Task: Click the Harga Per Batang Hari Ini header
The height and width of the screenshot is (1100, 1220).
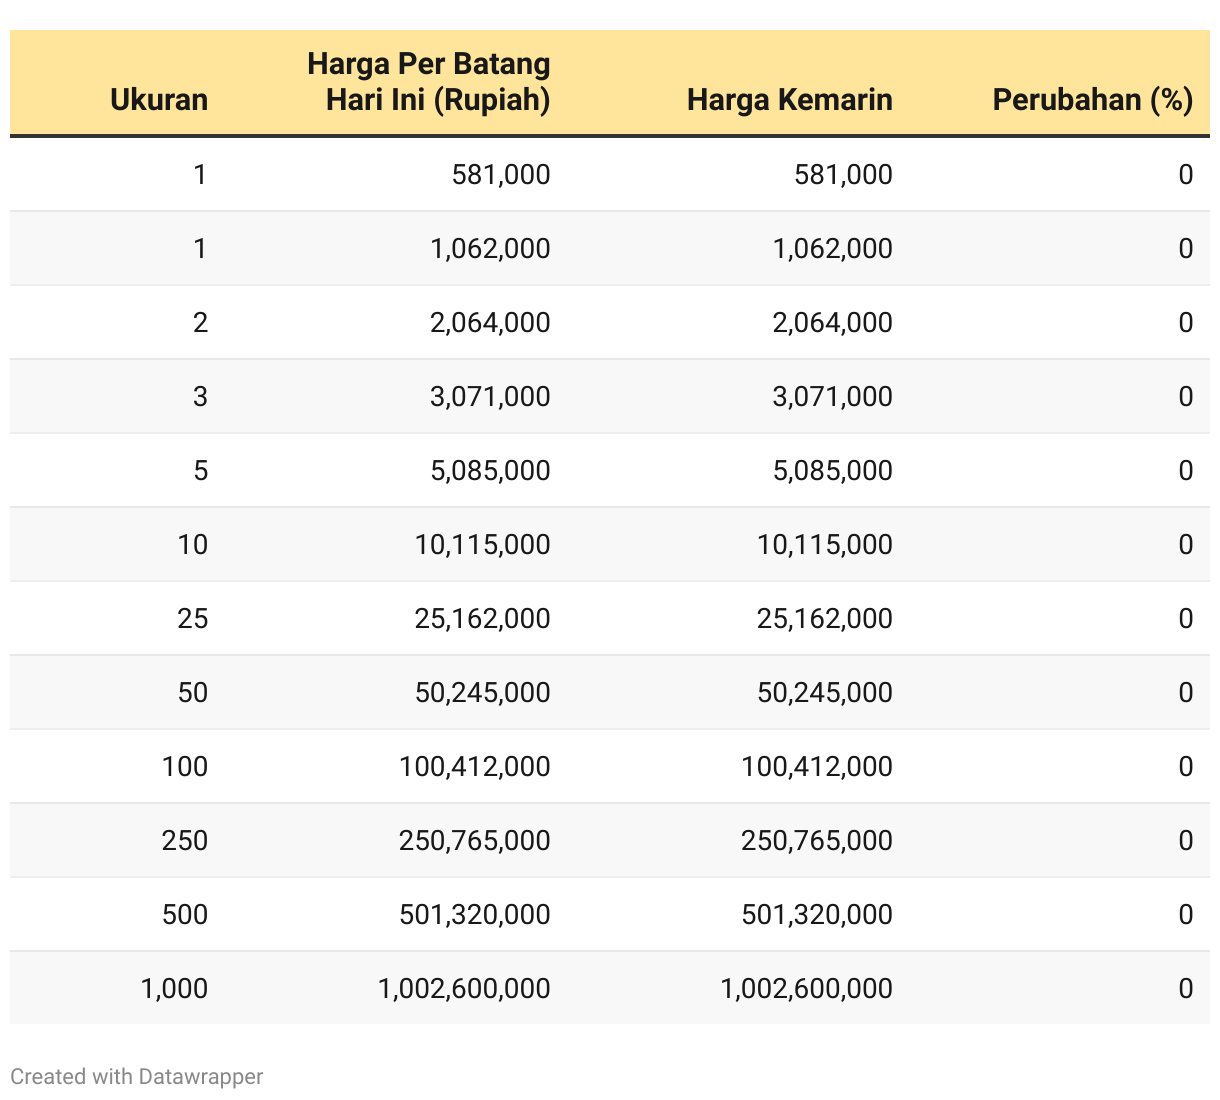Action: [x=429, y=82]
